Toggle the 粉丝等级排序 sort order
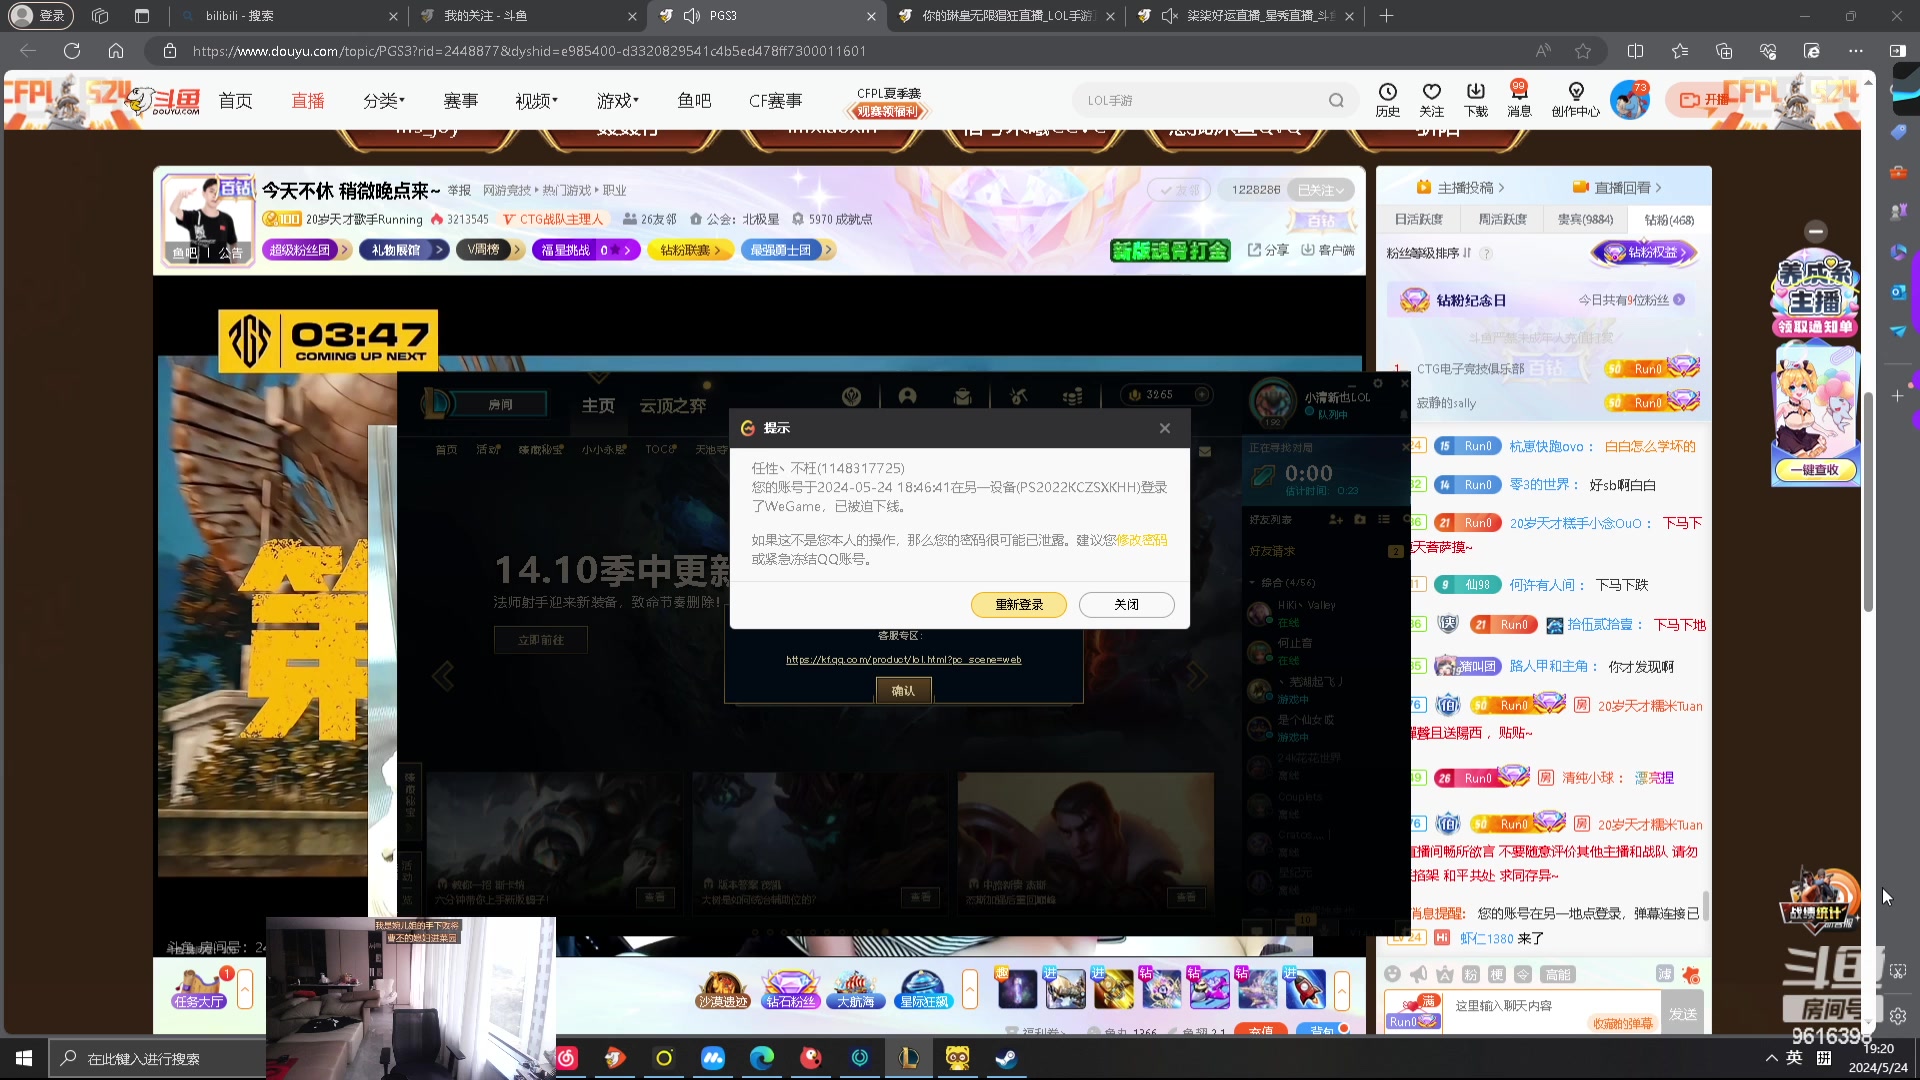 coord(1428,253)
